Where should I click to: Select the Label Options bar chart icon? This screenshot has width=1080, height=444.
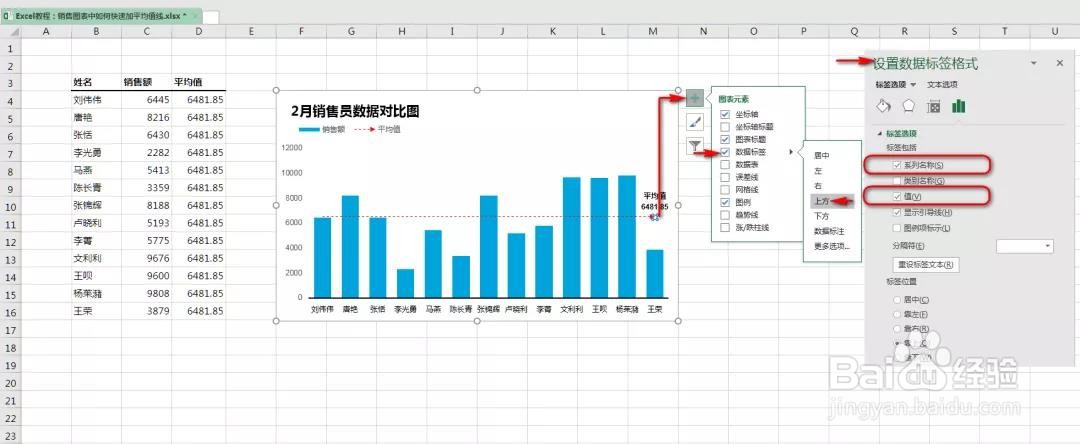click(x=959, y=106)
